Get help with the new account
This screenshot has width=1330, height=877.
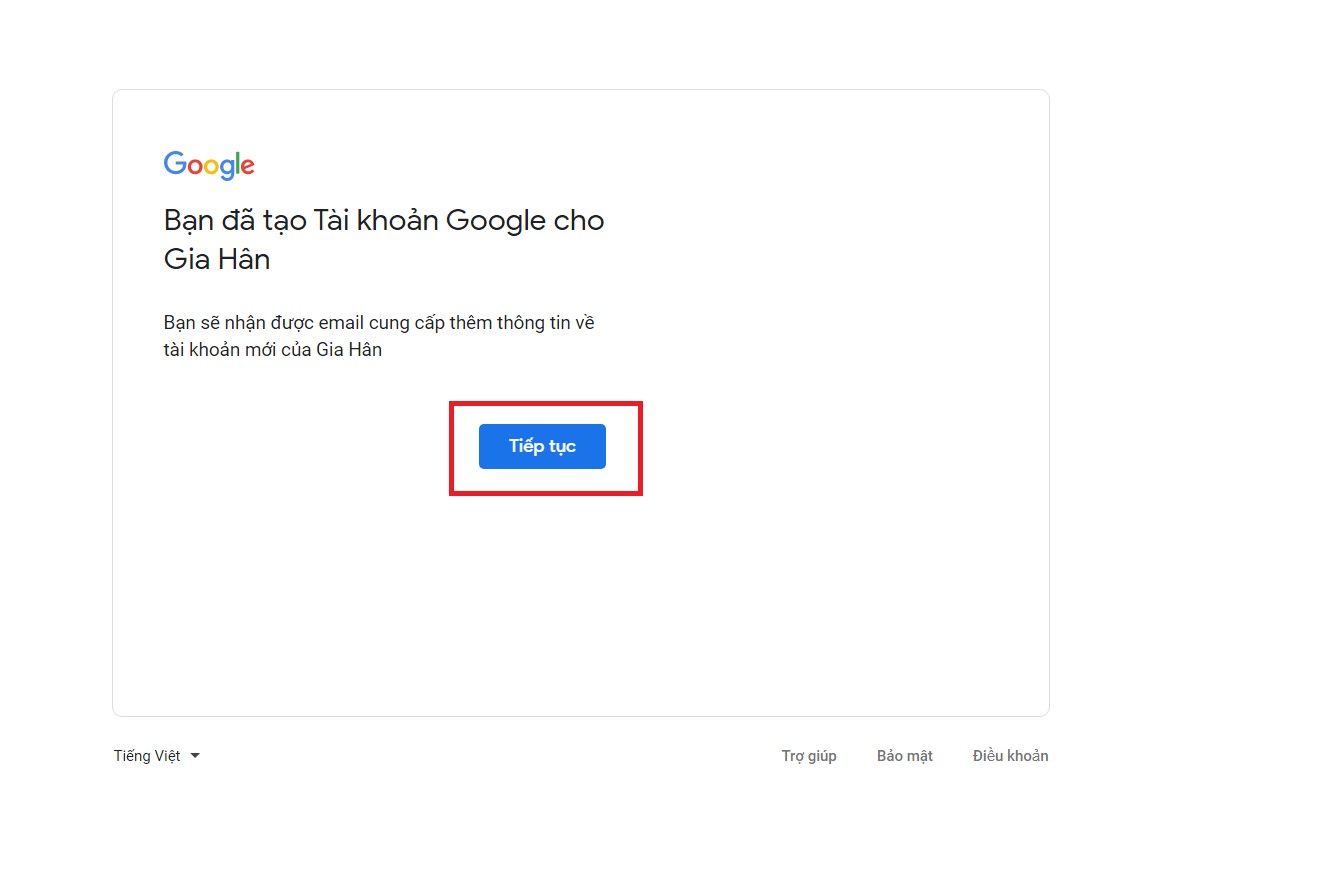point(809,755)
